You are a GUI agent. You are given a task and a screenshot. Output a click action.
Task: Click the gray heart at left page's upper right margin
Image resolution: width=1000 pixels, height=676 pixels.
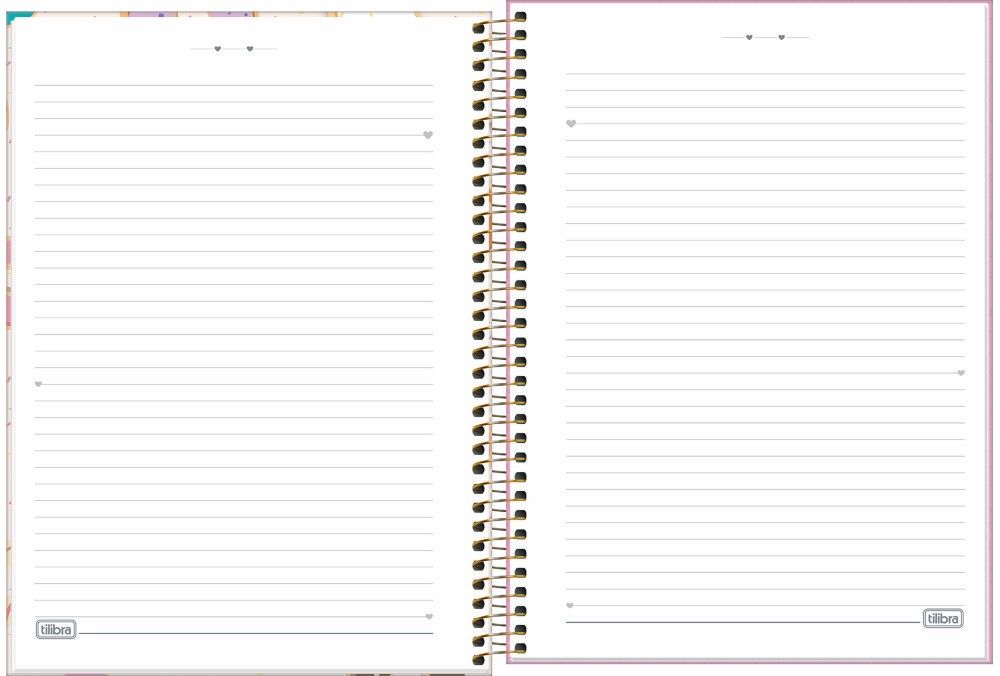428,135
